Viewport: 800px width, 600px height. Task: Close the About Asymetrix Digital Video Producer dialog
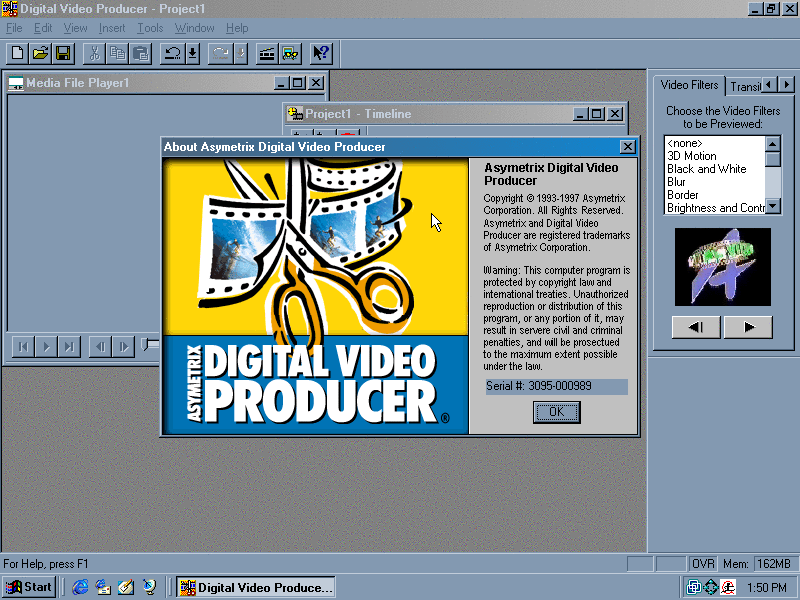coord(628,147)
